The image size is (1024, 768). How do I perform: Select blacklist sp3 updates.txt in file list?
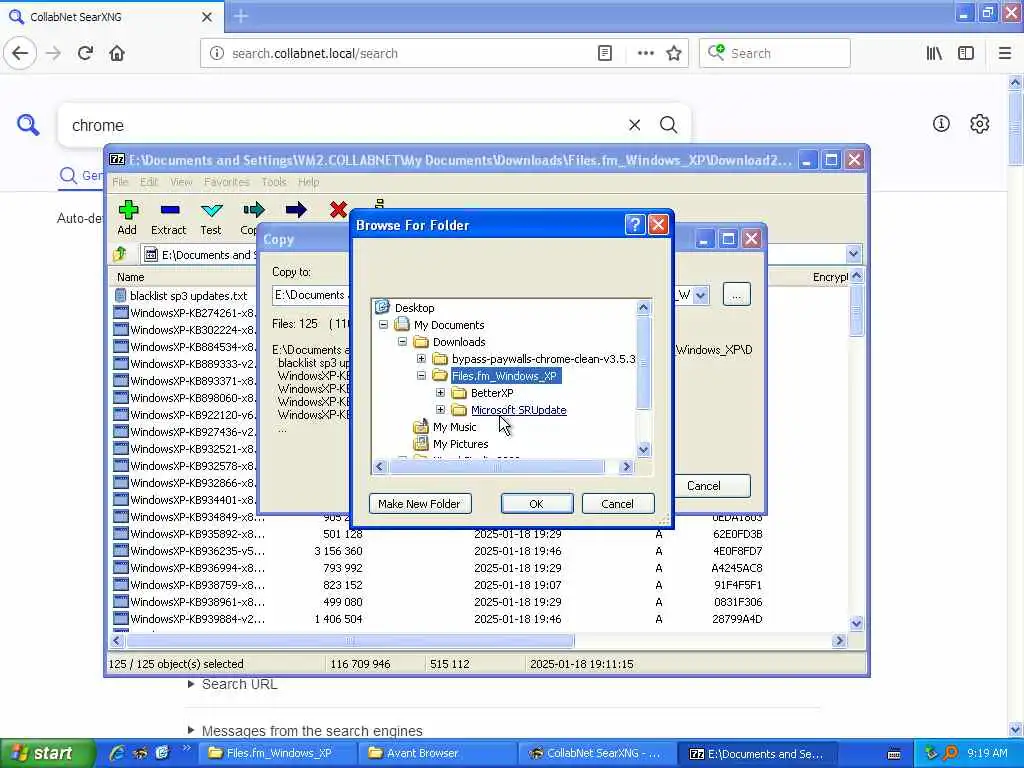point(188,295)
